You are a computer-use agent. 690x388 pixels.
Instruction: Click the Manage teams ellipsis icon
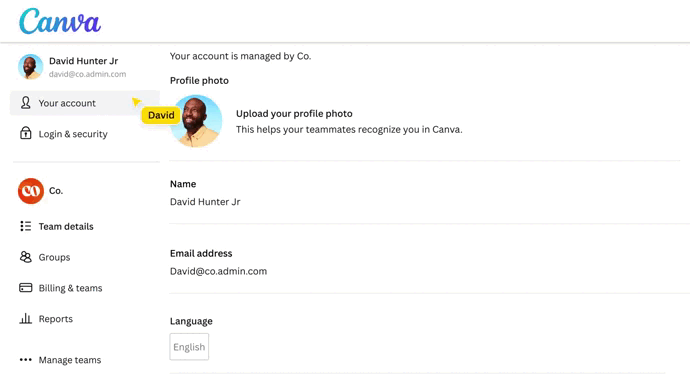pos(26,360)
